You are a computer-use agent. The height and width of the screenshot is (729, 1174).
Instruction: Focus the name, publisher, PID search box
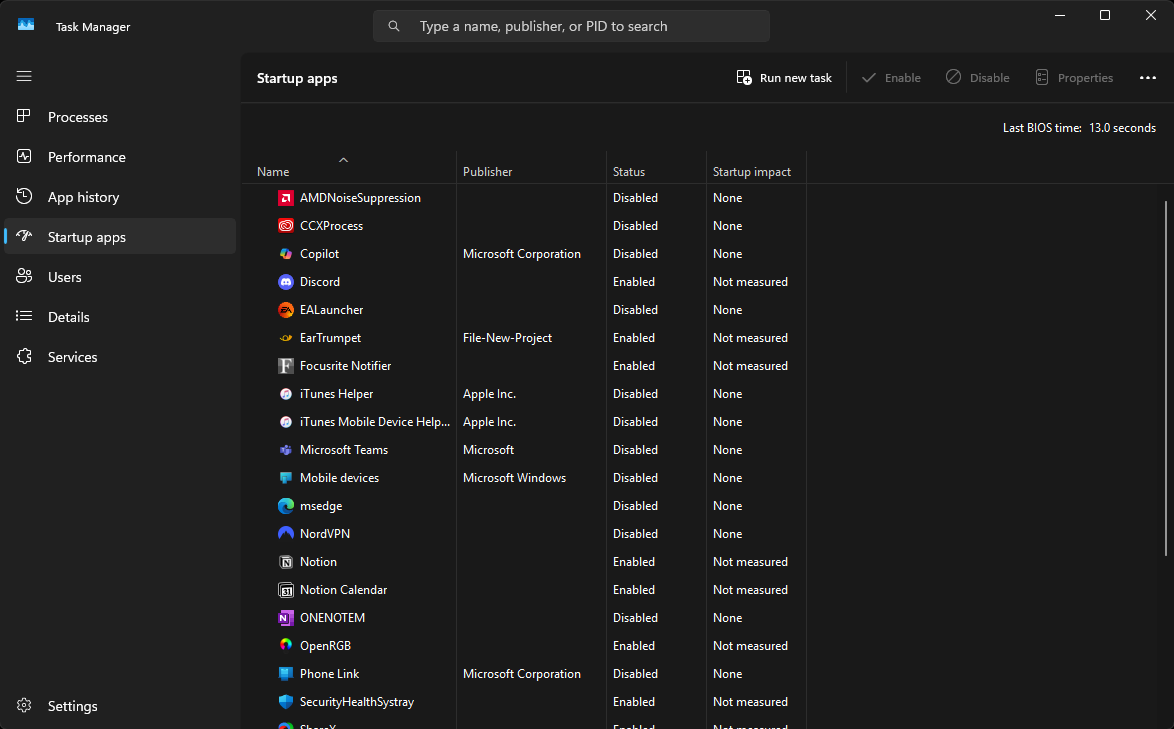[571, 26]
